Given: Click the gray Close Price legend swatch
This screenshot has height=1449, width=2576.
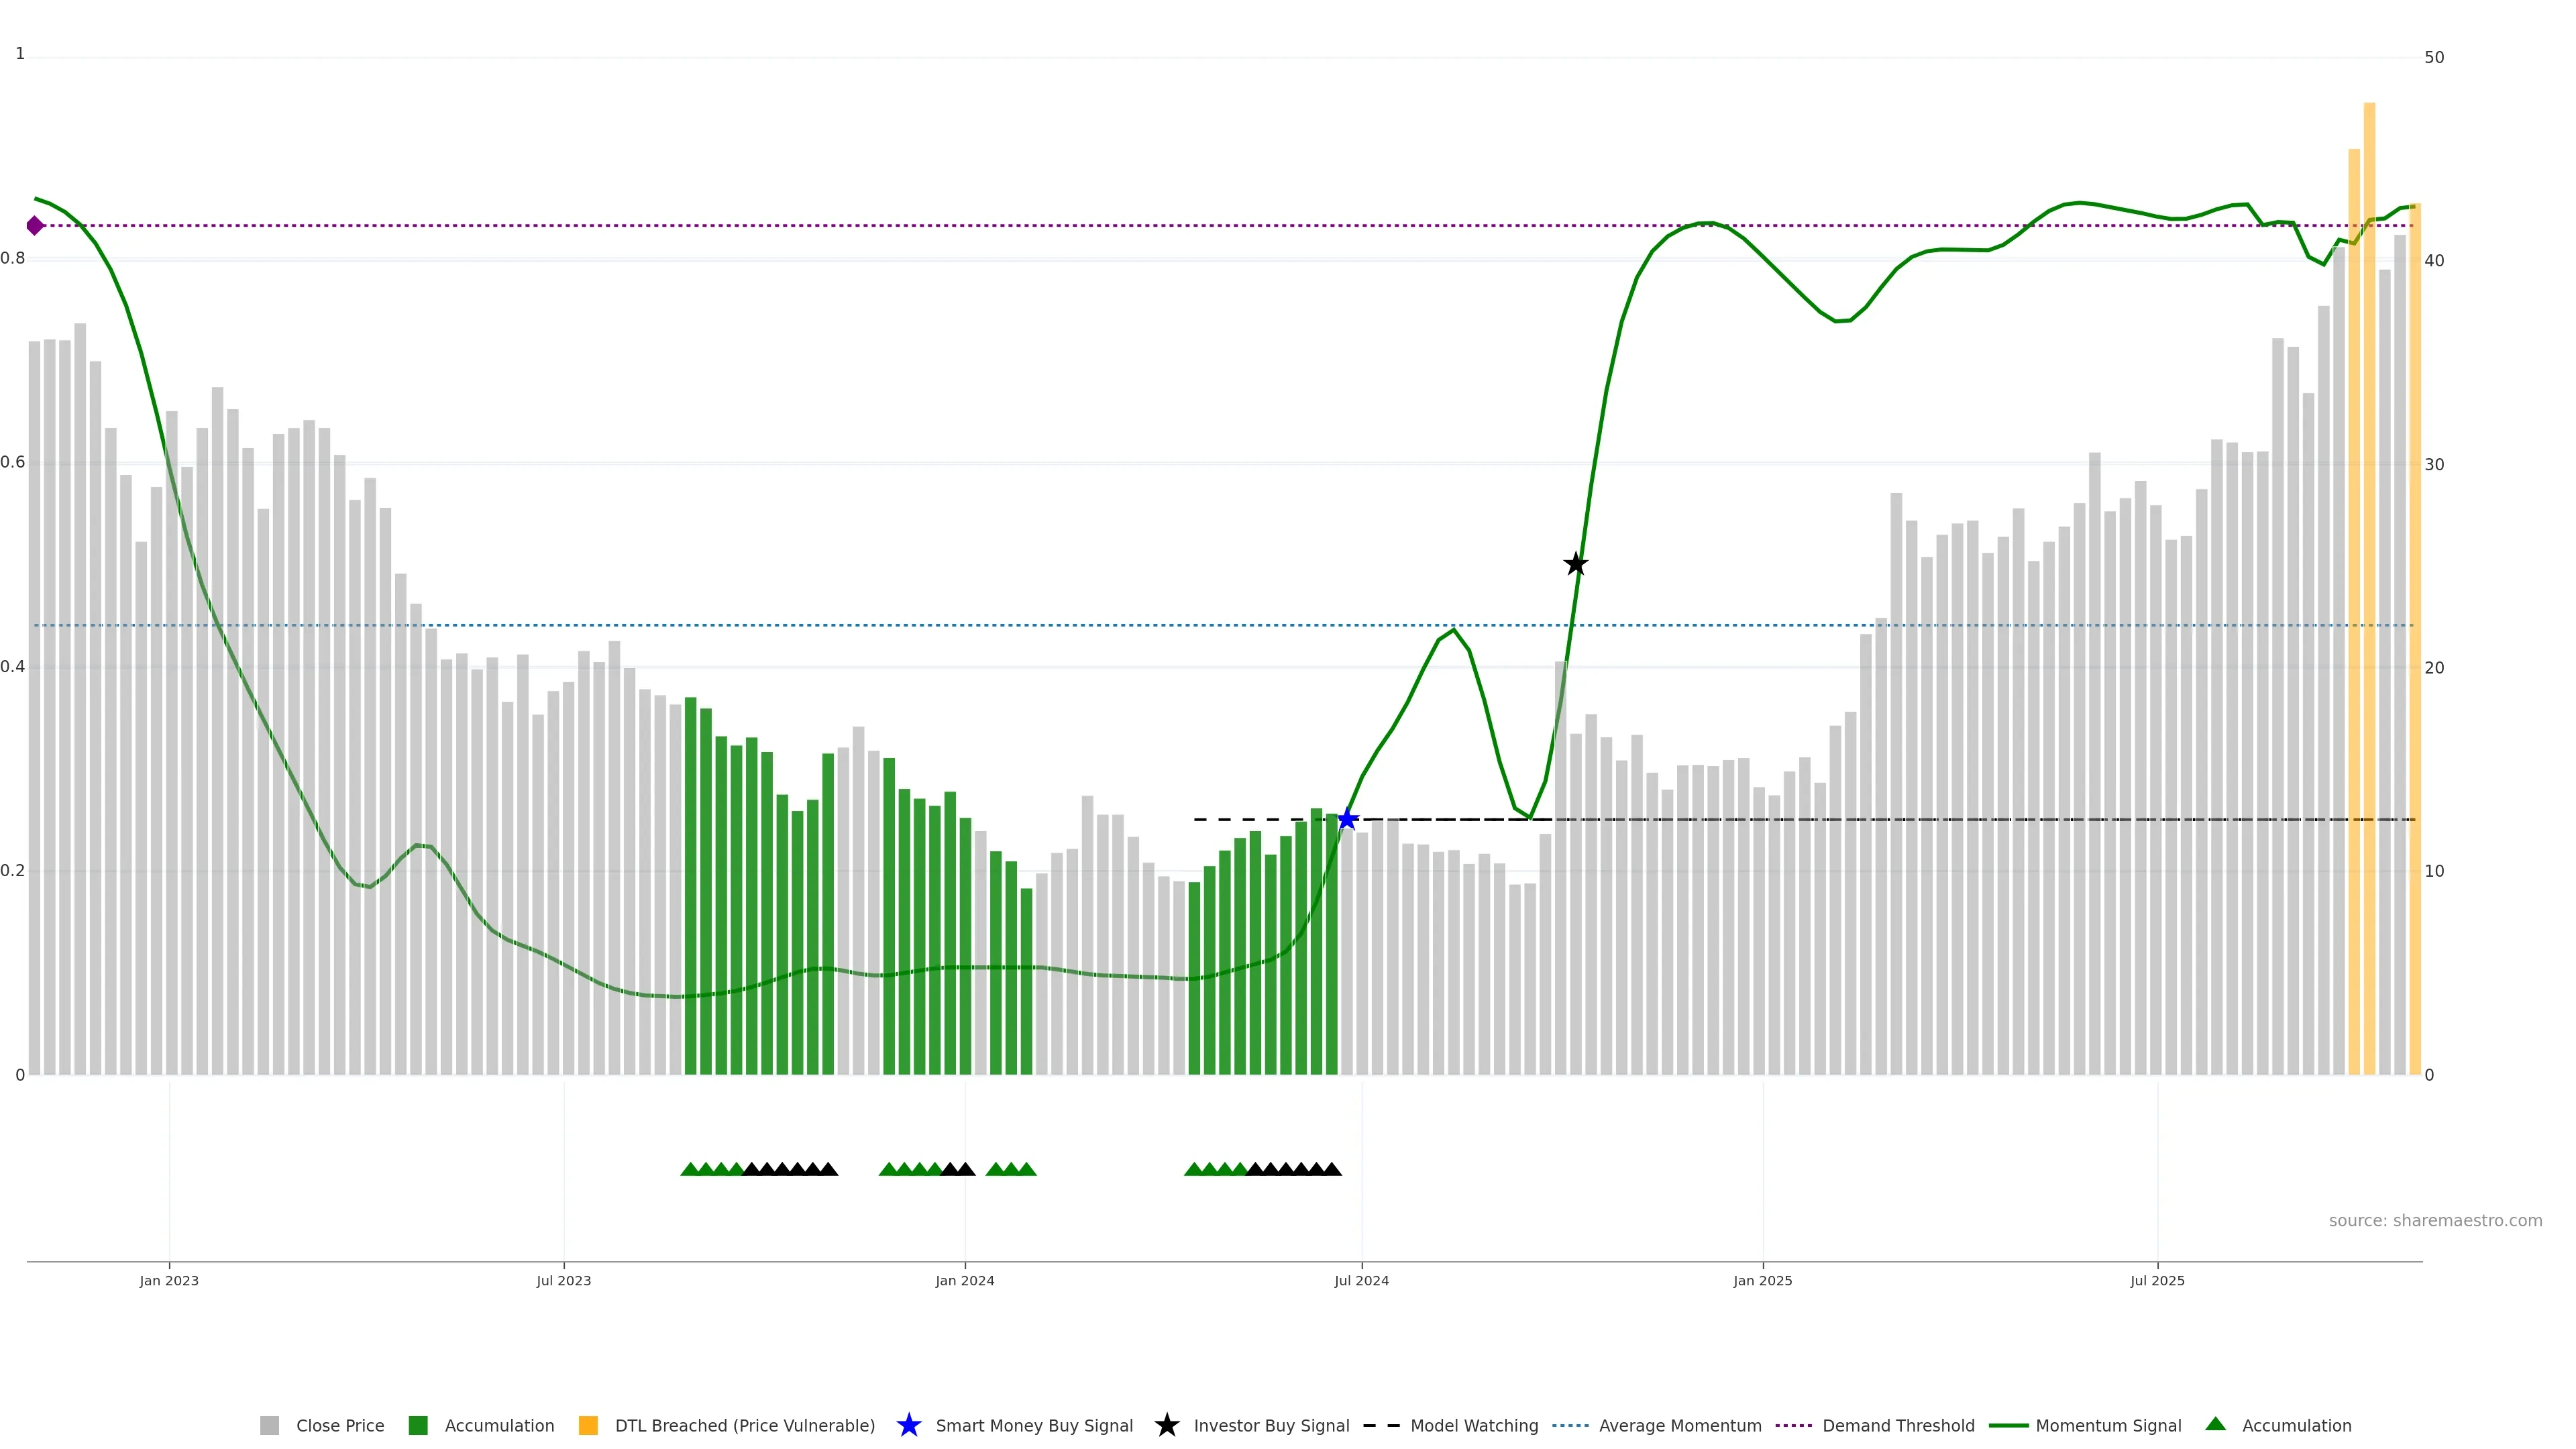Looking at the screenshot, I should pos(269,1426).
